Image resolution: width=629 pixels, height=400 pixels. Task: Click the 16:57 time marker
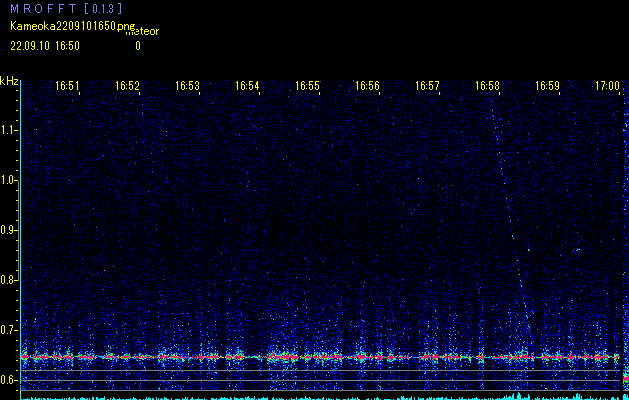pos(427,86)
